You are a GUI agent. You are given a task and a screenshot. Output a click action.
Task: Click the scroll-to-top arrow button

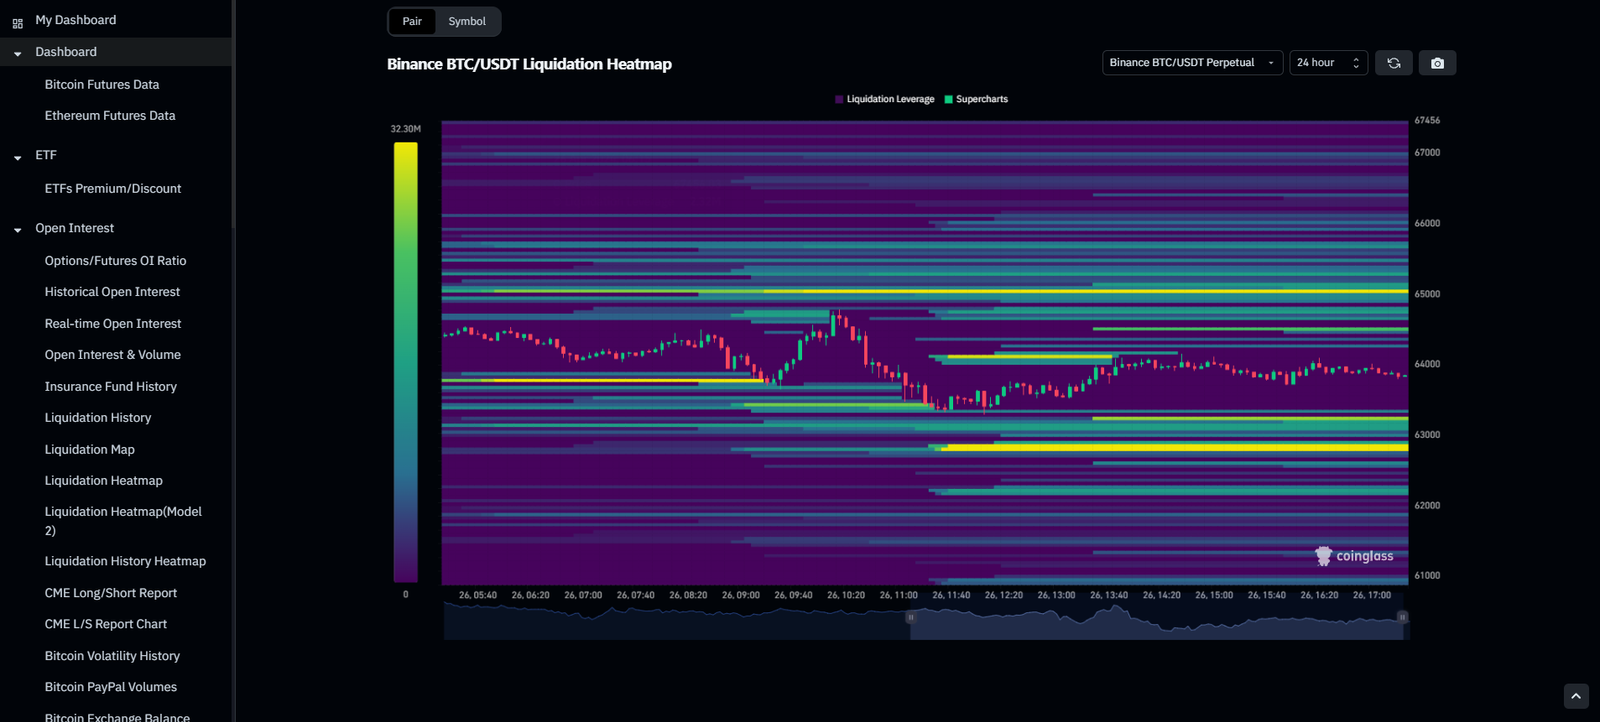click(1576, 696)
